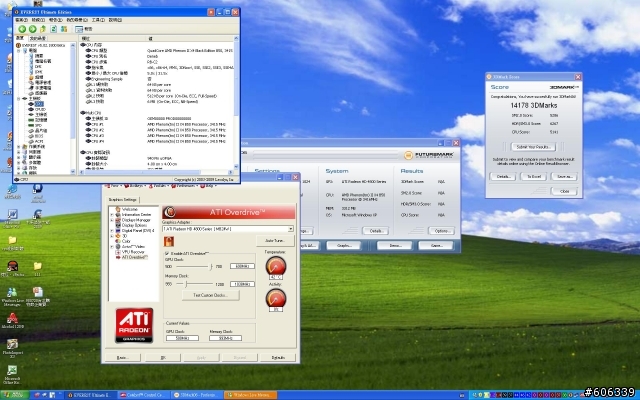Image resolution: width=640 pixels, height=400 pixels.
Task: Switch to Windows Live Messenger taskbar button
Action: [250, 395]
